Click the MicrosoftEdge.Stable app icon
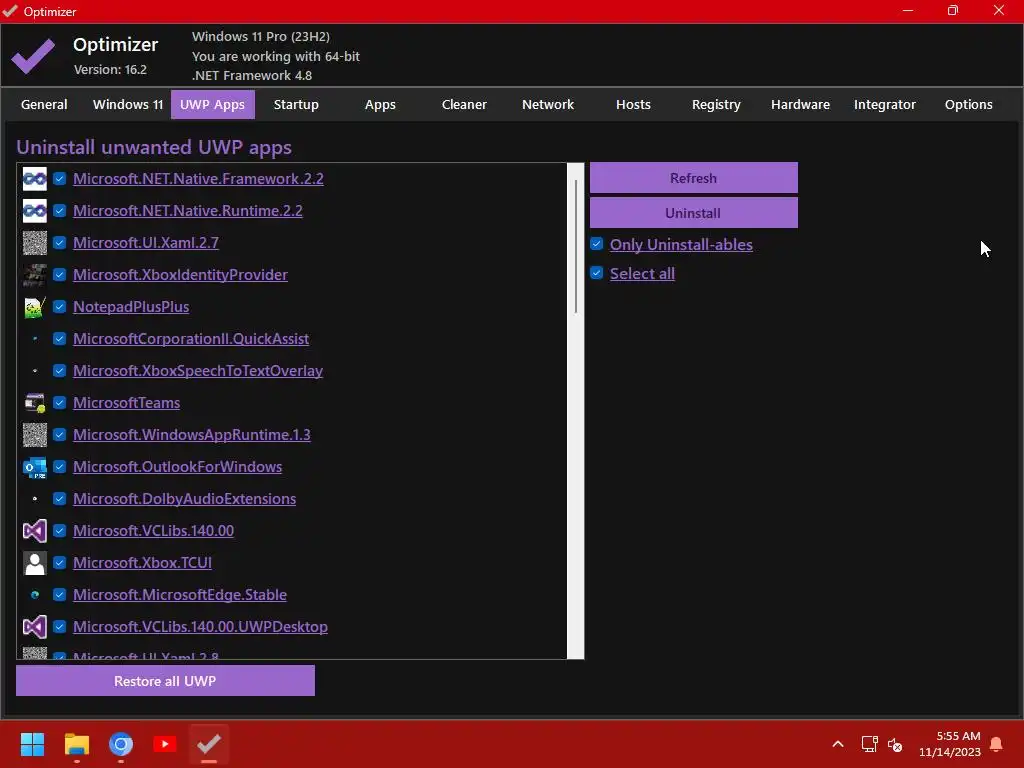 click(35, 595)
